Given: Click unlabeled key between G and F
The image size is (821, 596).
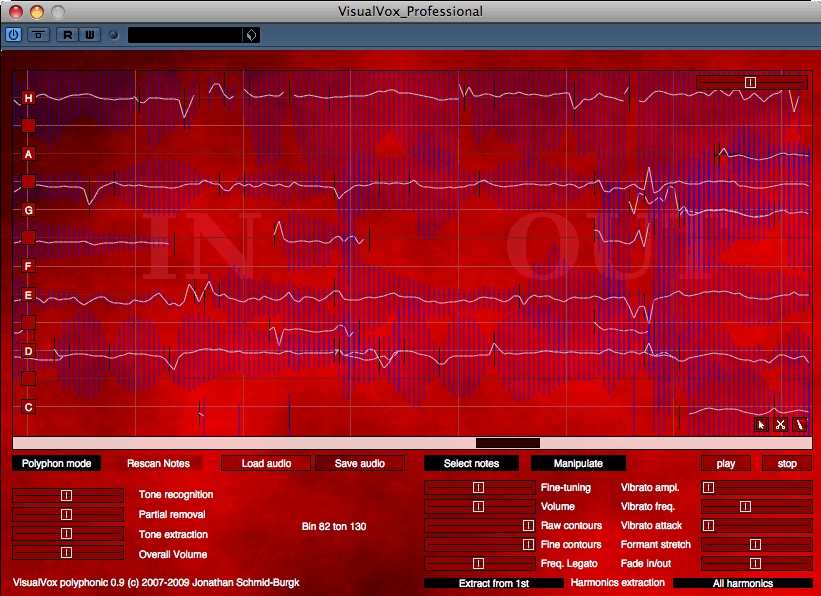Looking at the screenshot, I should click(28, 238).
